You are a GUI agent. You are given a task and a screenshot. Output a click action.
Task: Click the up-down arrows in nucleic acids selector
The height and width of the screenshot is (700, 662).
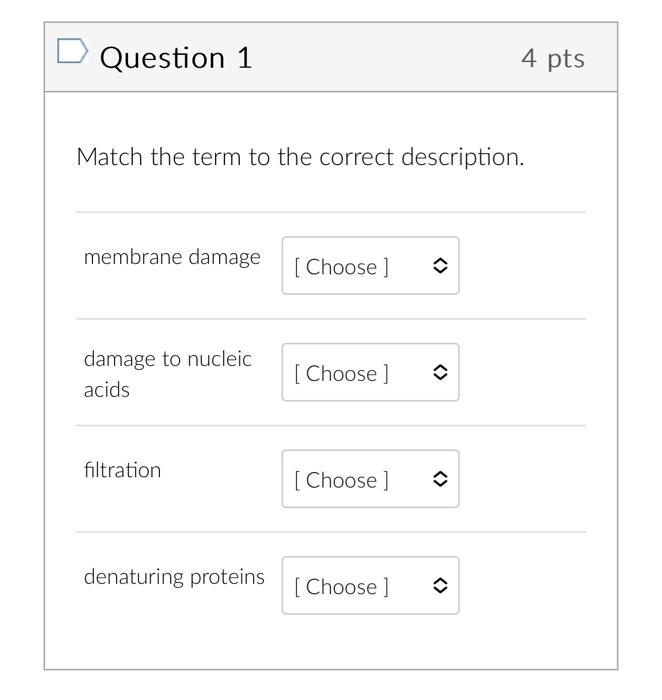pyautogui.click(x=440, y=372)
